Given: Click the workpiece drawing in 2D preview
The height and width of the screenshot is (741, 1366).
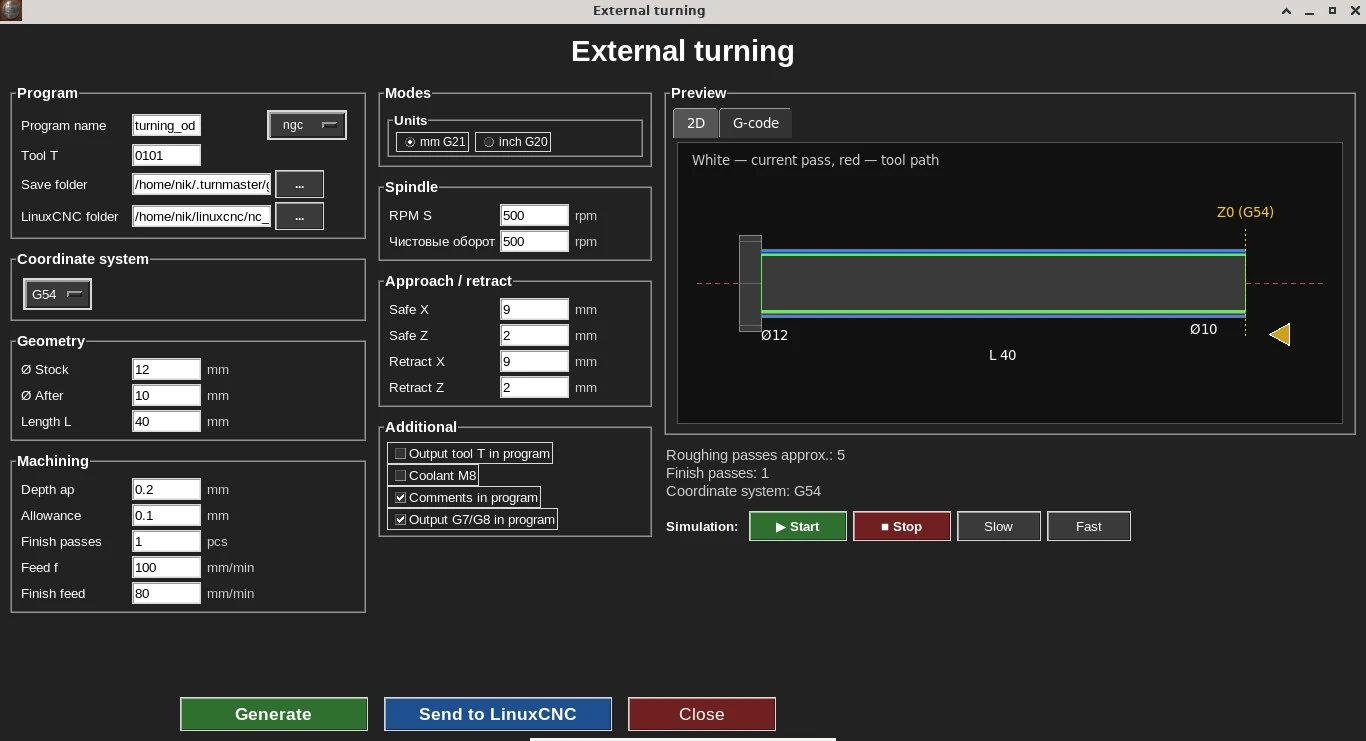Looking at the screenshot, I should pyautogui.click(x=1003, y=283).
